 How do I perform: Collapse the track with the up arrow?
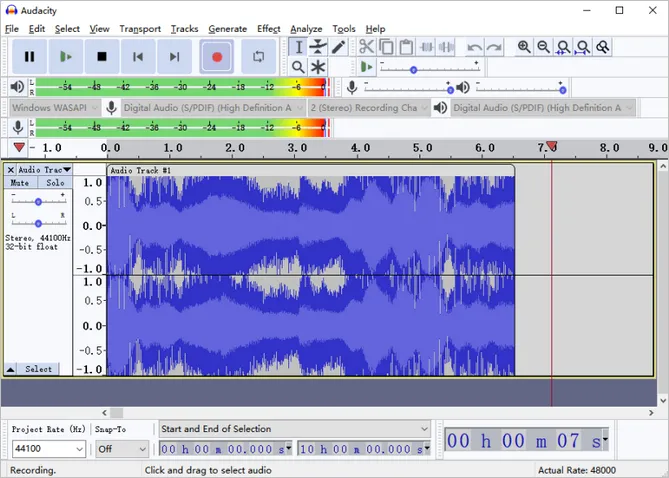(10, 369)
